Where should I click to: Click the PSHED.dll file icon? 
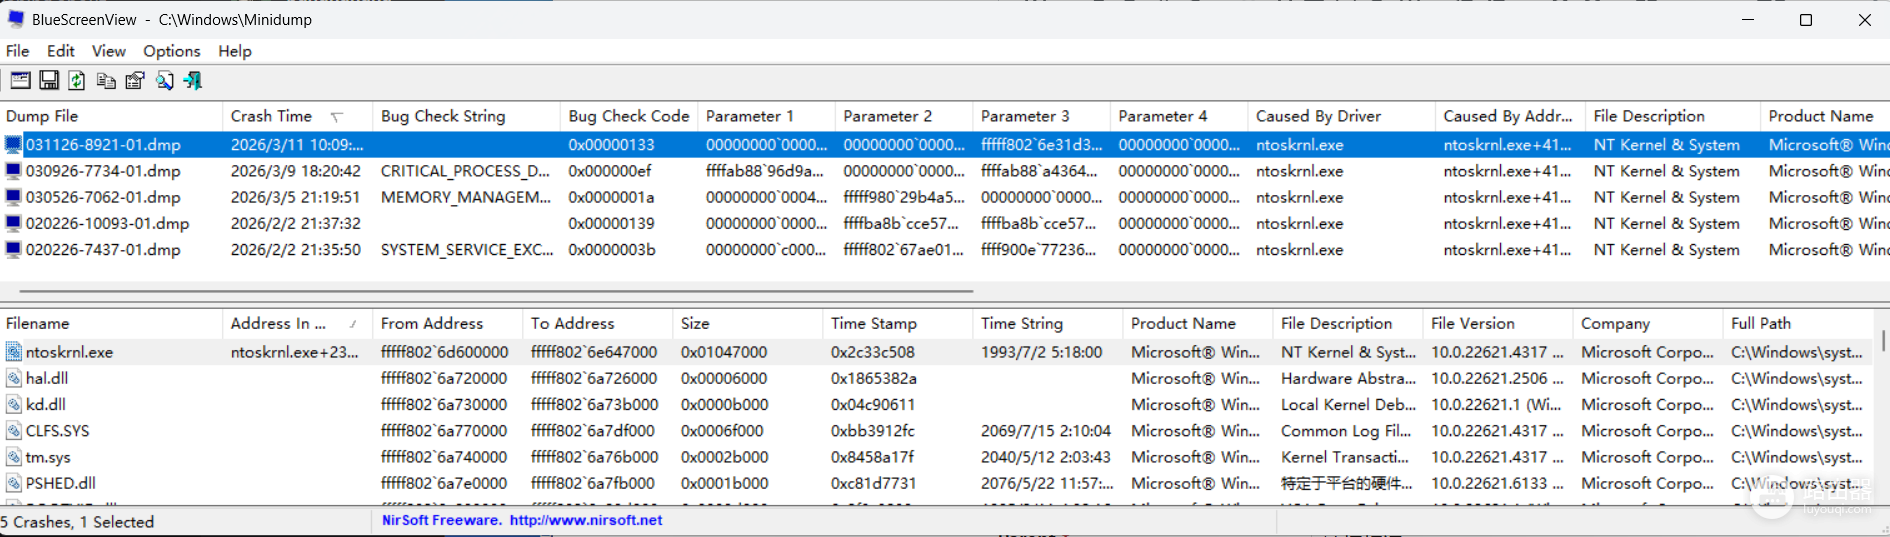pyautogui.click(x=14, y=482)
